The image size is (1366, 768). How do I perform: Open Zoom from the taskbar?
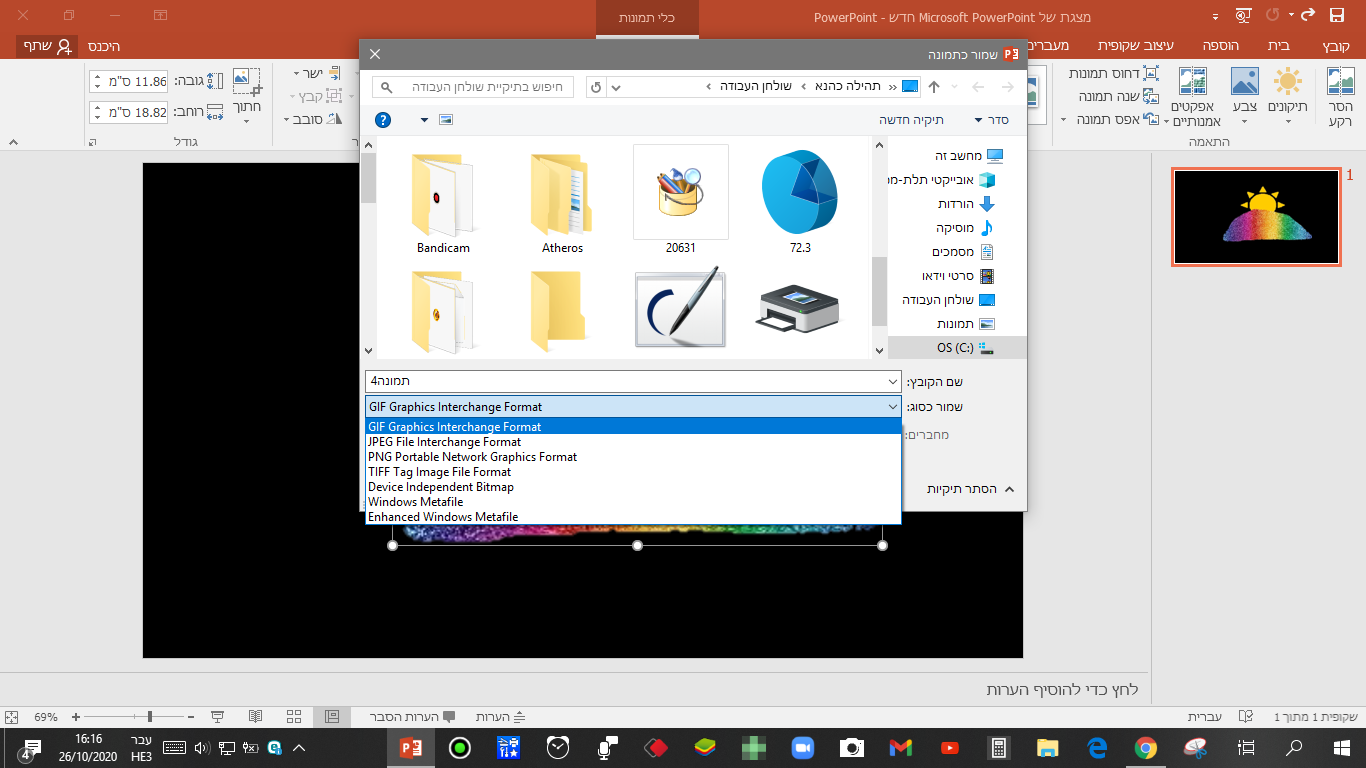tap(802, 748)
